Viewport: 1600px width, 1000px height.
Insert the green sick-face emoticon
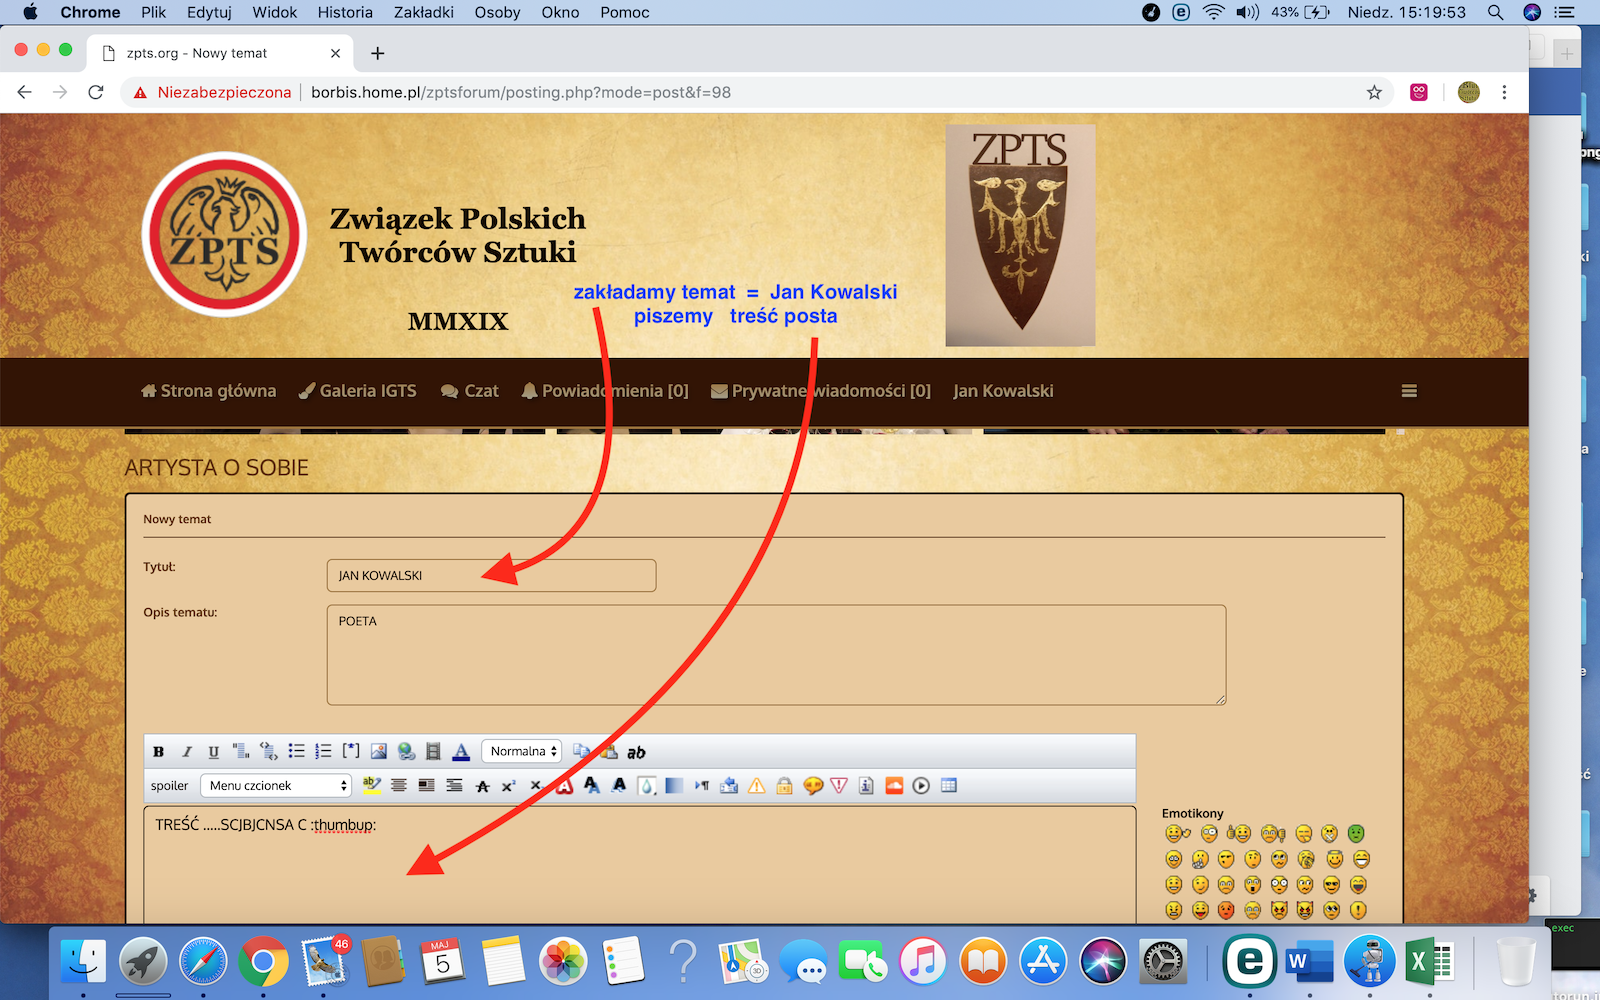click(x=1356, y=834)
